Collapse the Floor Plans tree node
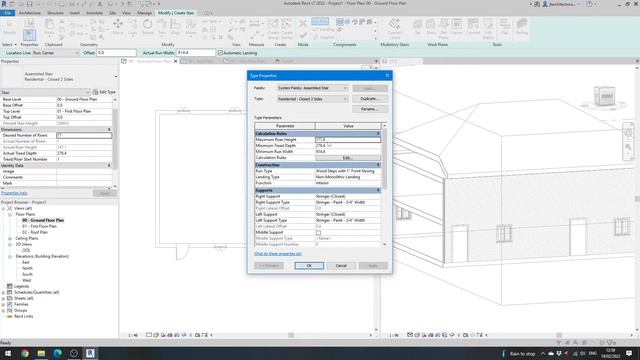The width and height of the screenshot is (640, 360). (10, 214)
